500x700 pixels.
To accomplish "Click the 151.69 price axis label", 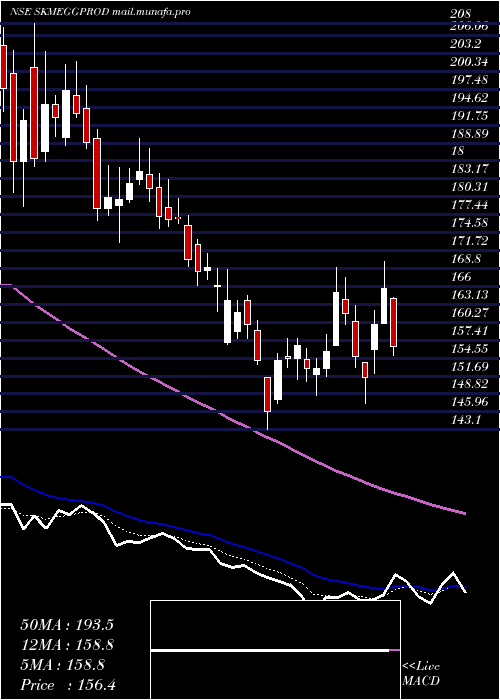I will 470,366.
